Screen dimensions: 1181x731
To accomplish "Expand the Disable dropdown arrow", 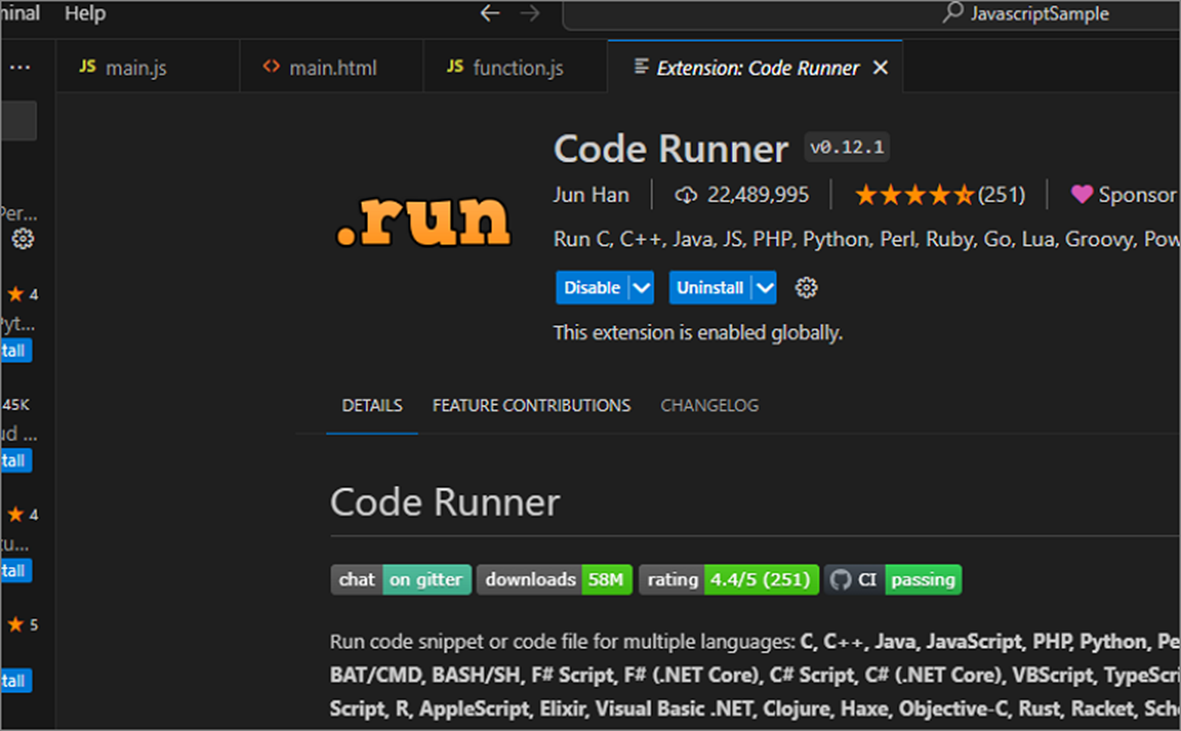I will (x=641, y=288).
